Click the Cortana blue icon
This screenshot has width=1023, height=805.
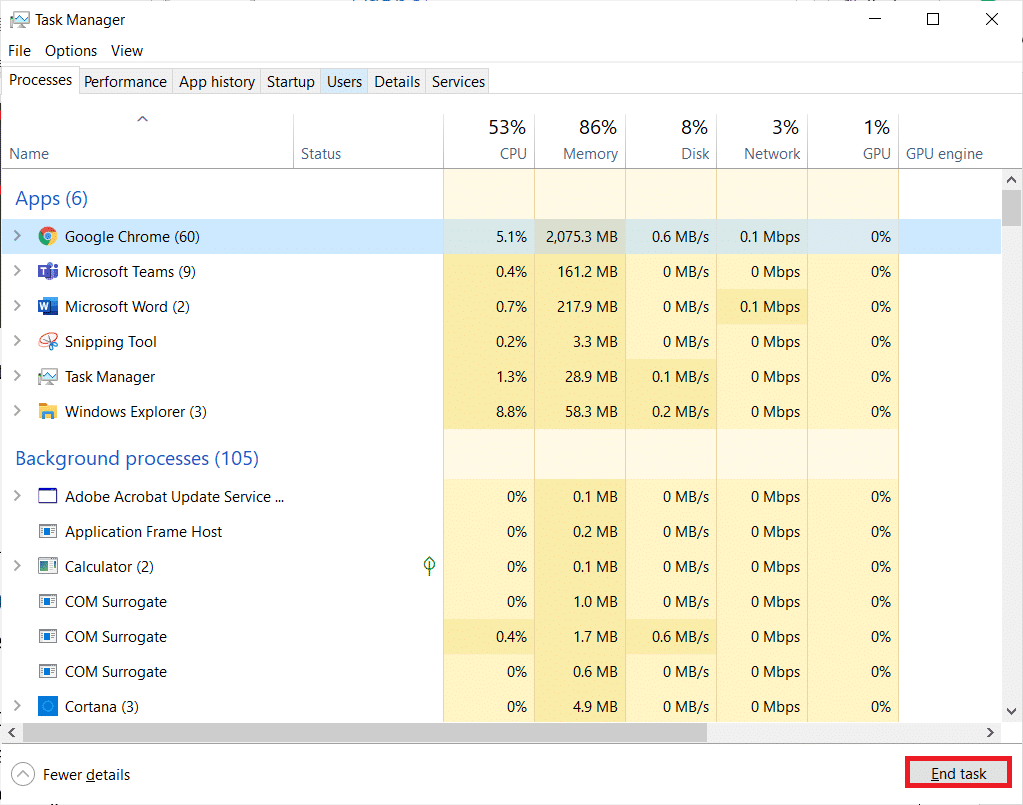tap(48, 706)
